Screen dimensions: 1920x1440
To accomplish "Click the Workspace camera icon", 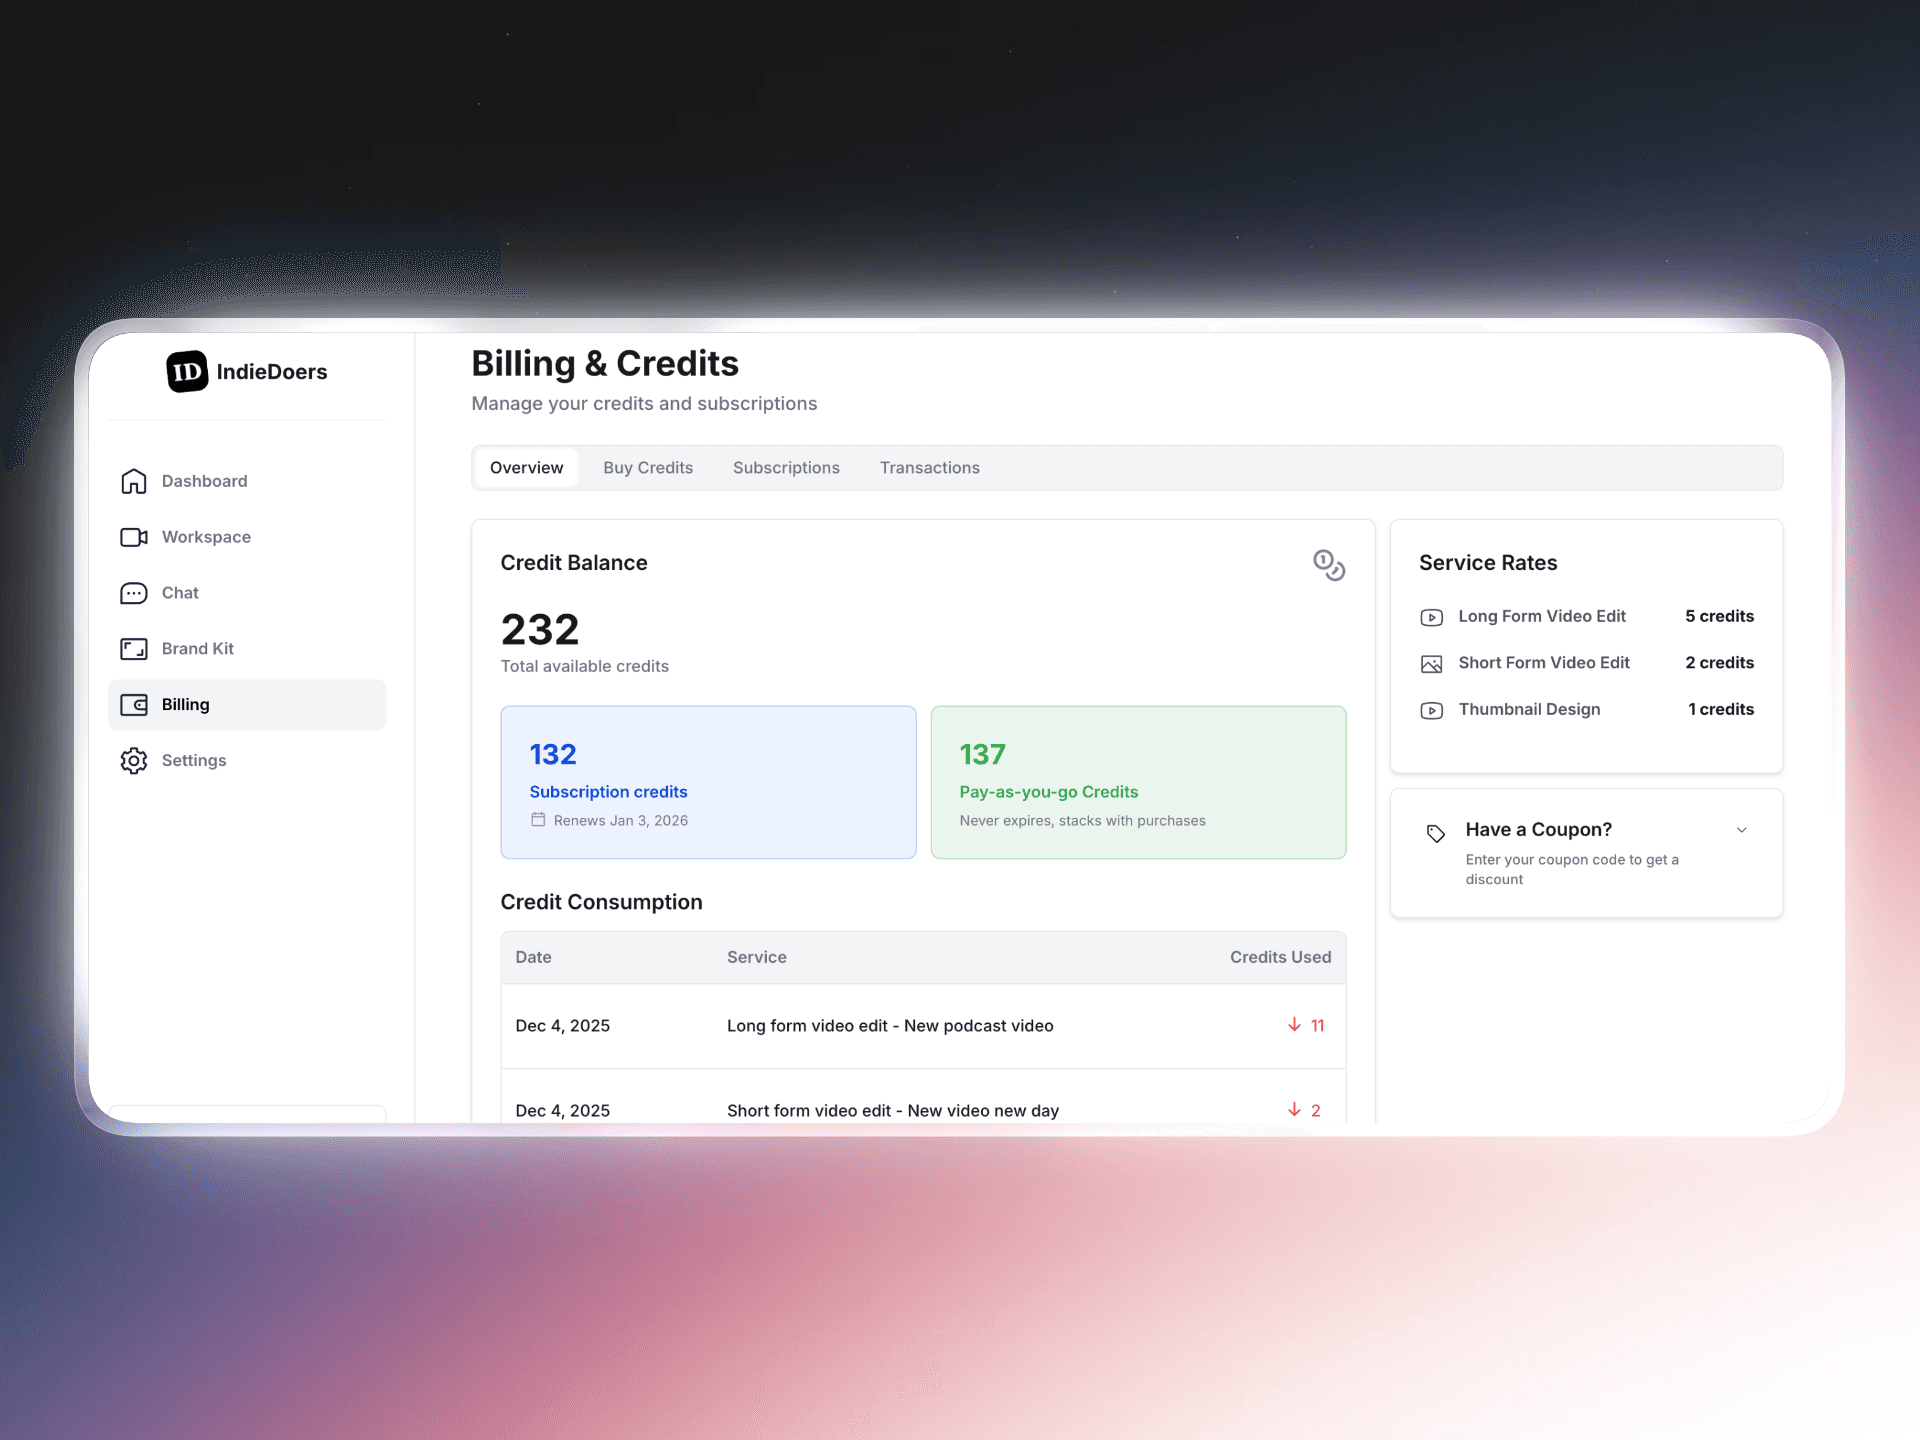I will [134, 537].
